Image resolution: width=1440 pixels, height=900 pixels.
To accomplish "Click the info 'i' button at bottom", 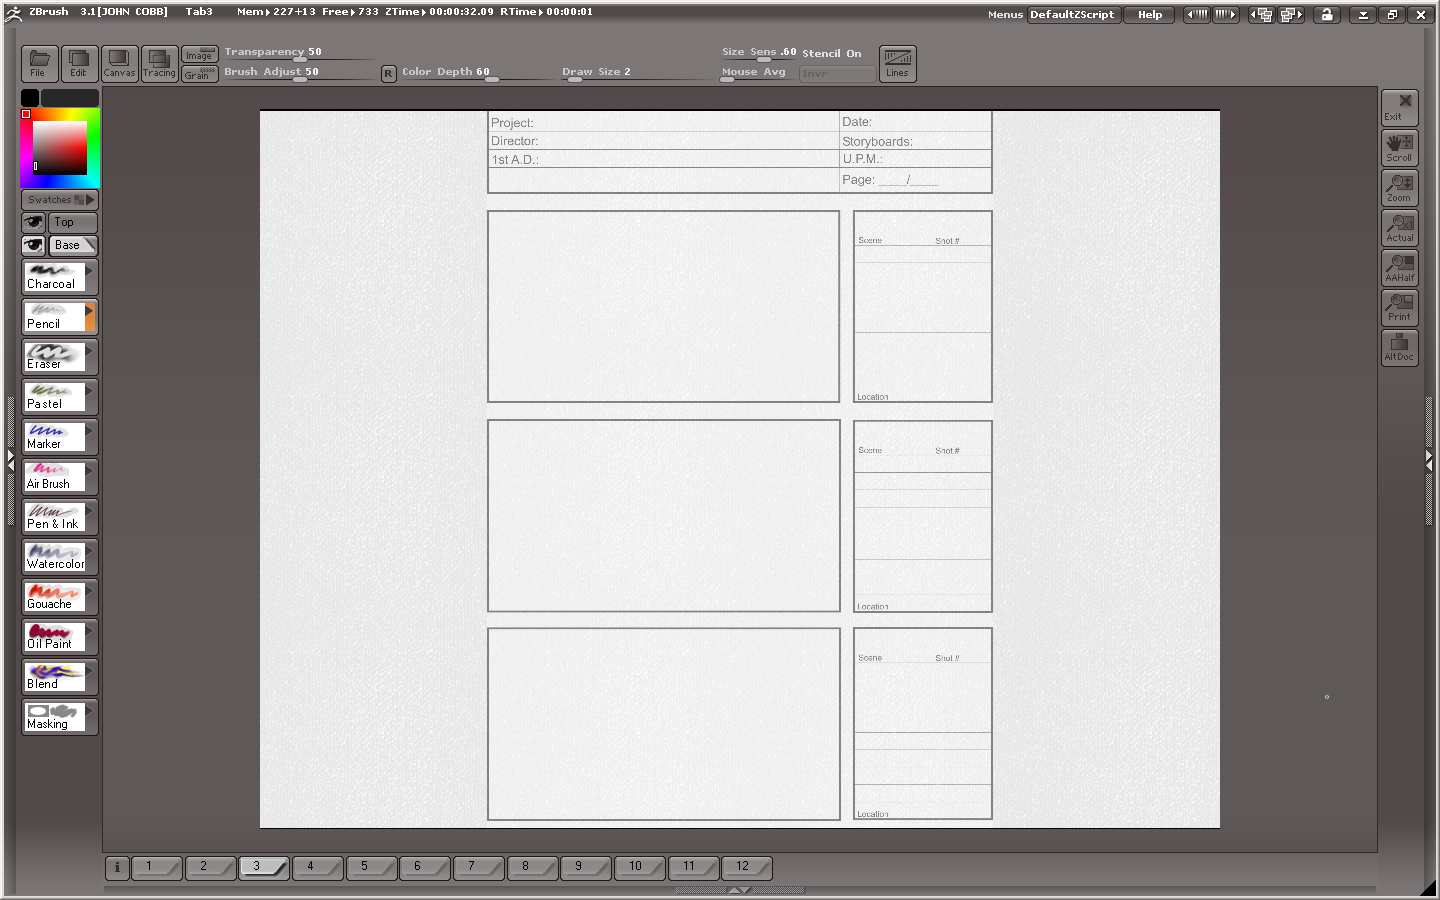I will pos(117,867).
